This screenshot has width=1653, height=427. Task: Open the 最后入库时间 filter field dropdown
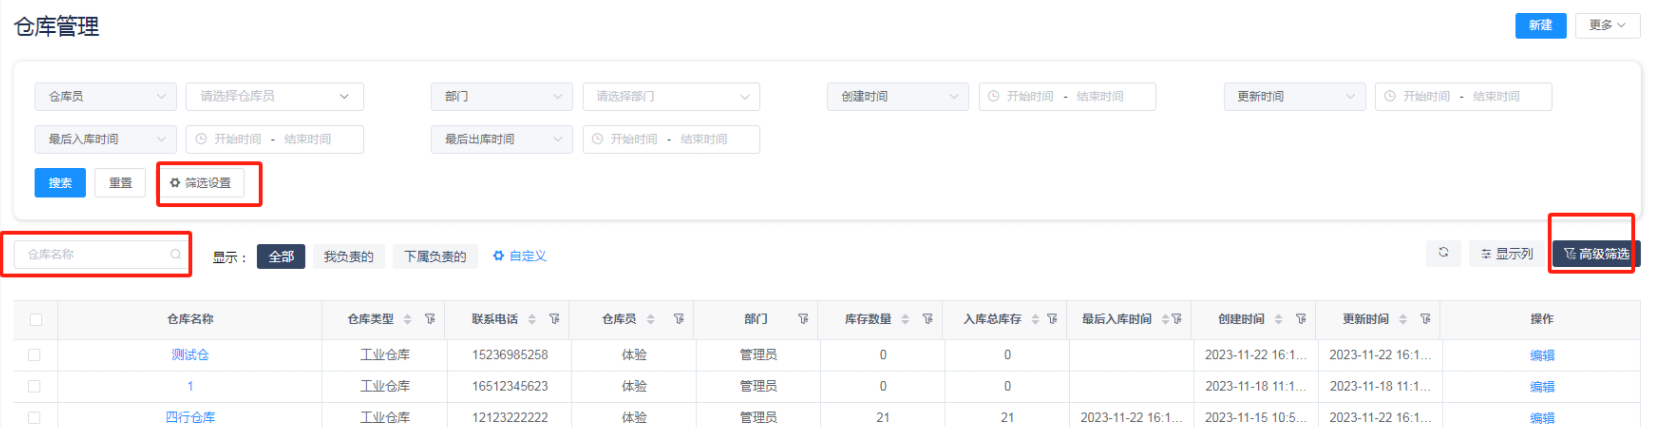coord(106,139)
